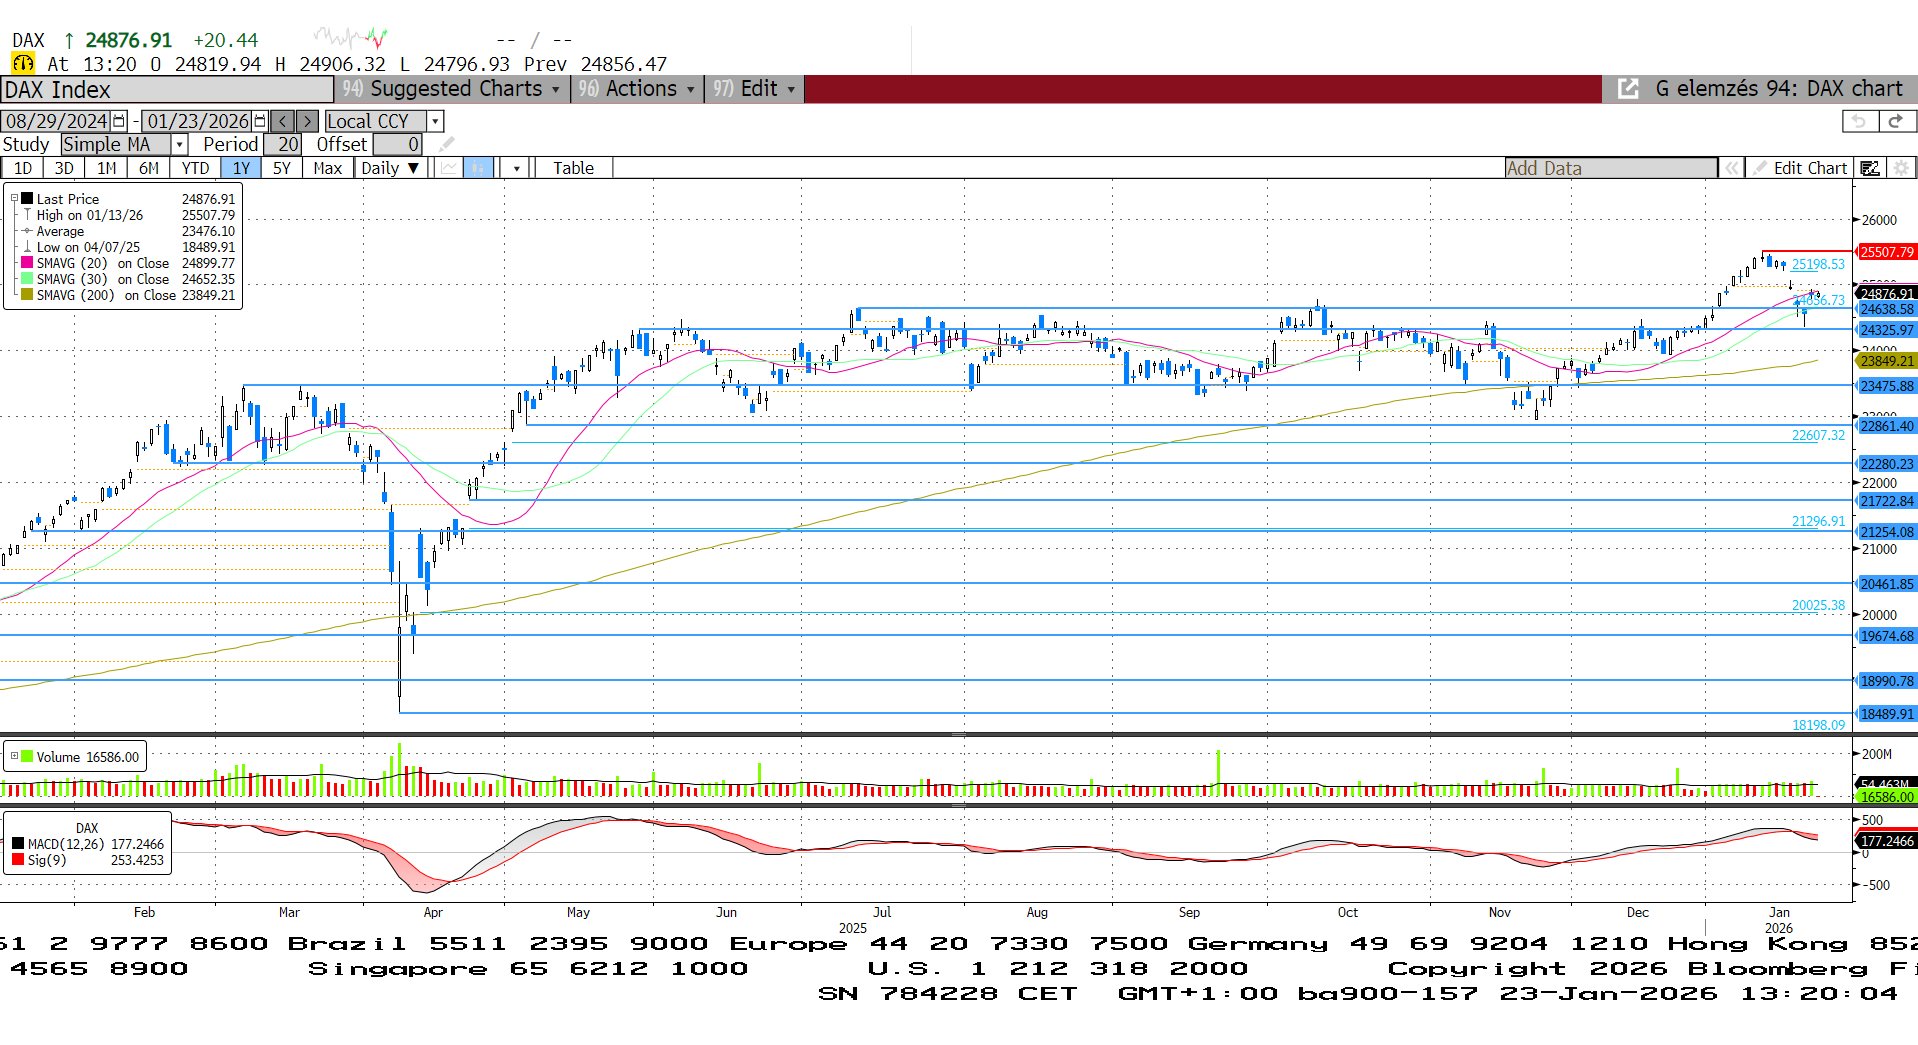Click the SMAVG (20) magenta color swatch
Viewport: 1918px width, 1045px height.
(27, 263)
